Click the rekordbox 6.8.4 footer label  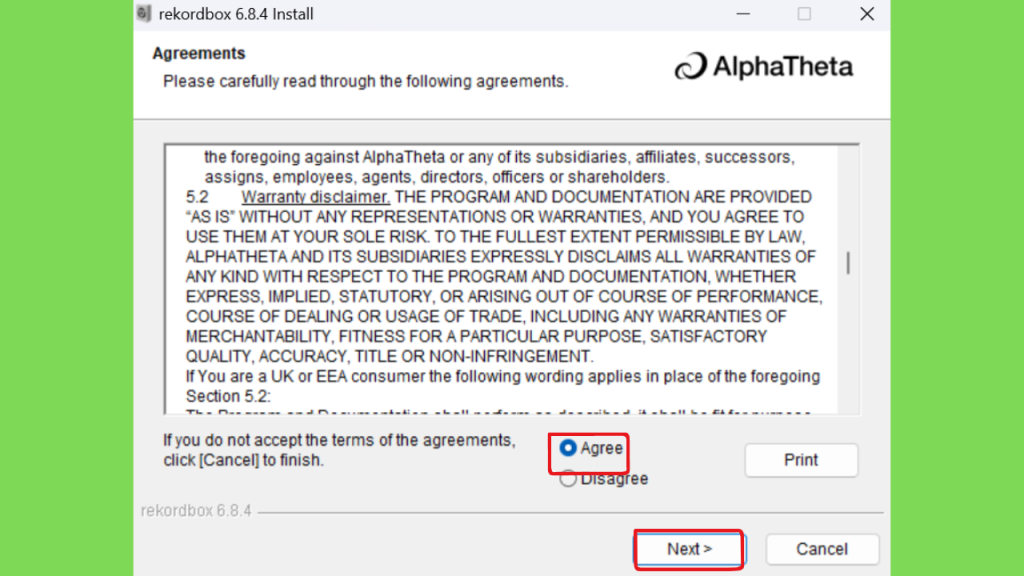pyautogui.click(x=196, y=511)
